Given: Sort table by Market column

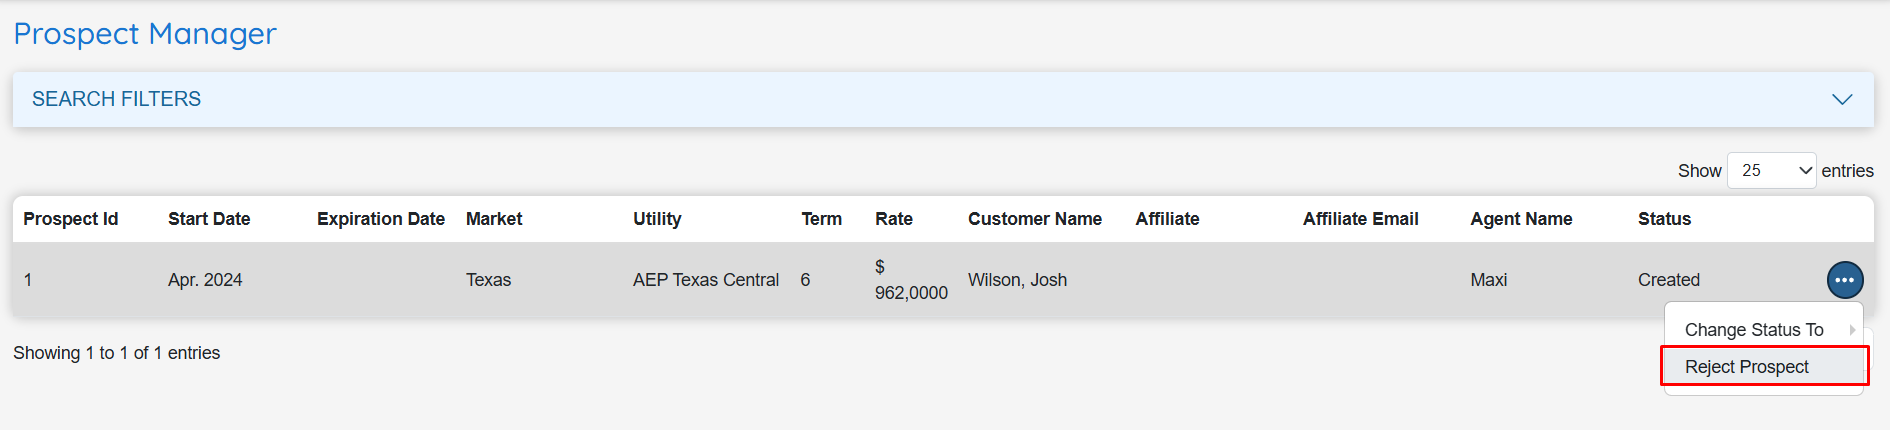Looking at the screenshot, I should point(494,219).
